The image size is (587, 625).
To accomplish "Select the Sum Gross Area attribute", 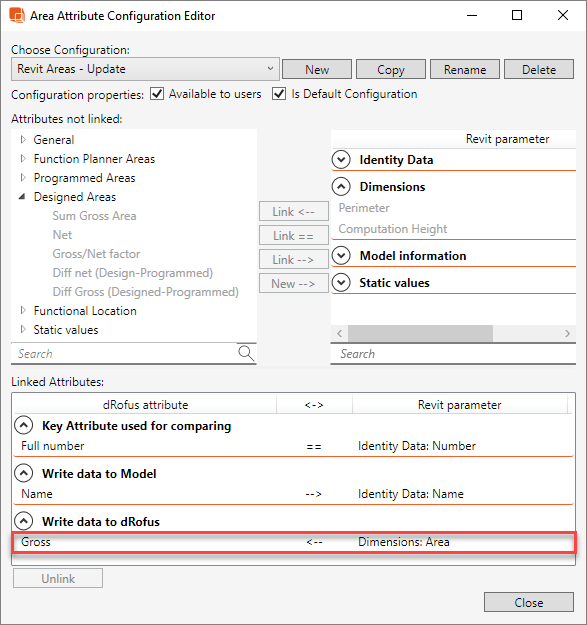I will click(94, 216).
